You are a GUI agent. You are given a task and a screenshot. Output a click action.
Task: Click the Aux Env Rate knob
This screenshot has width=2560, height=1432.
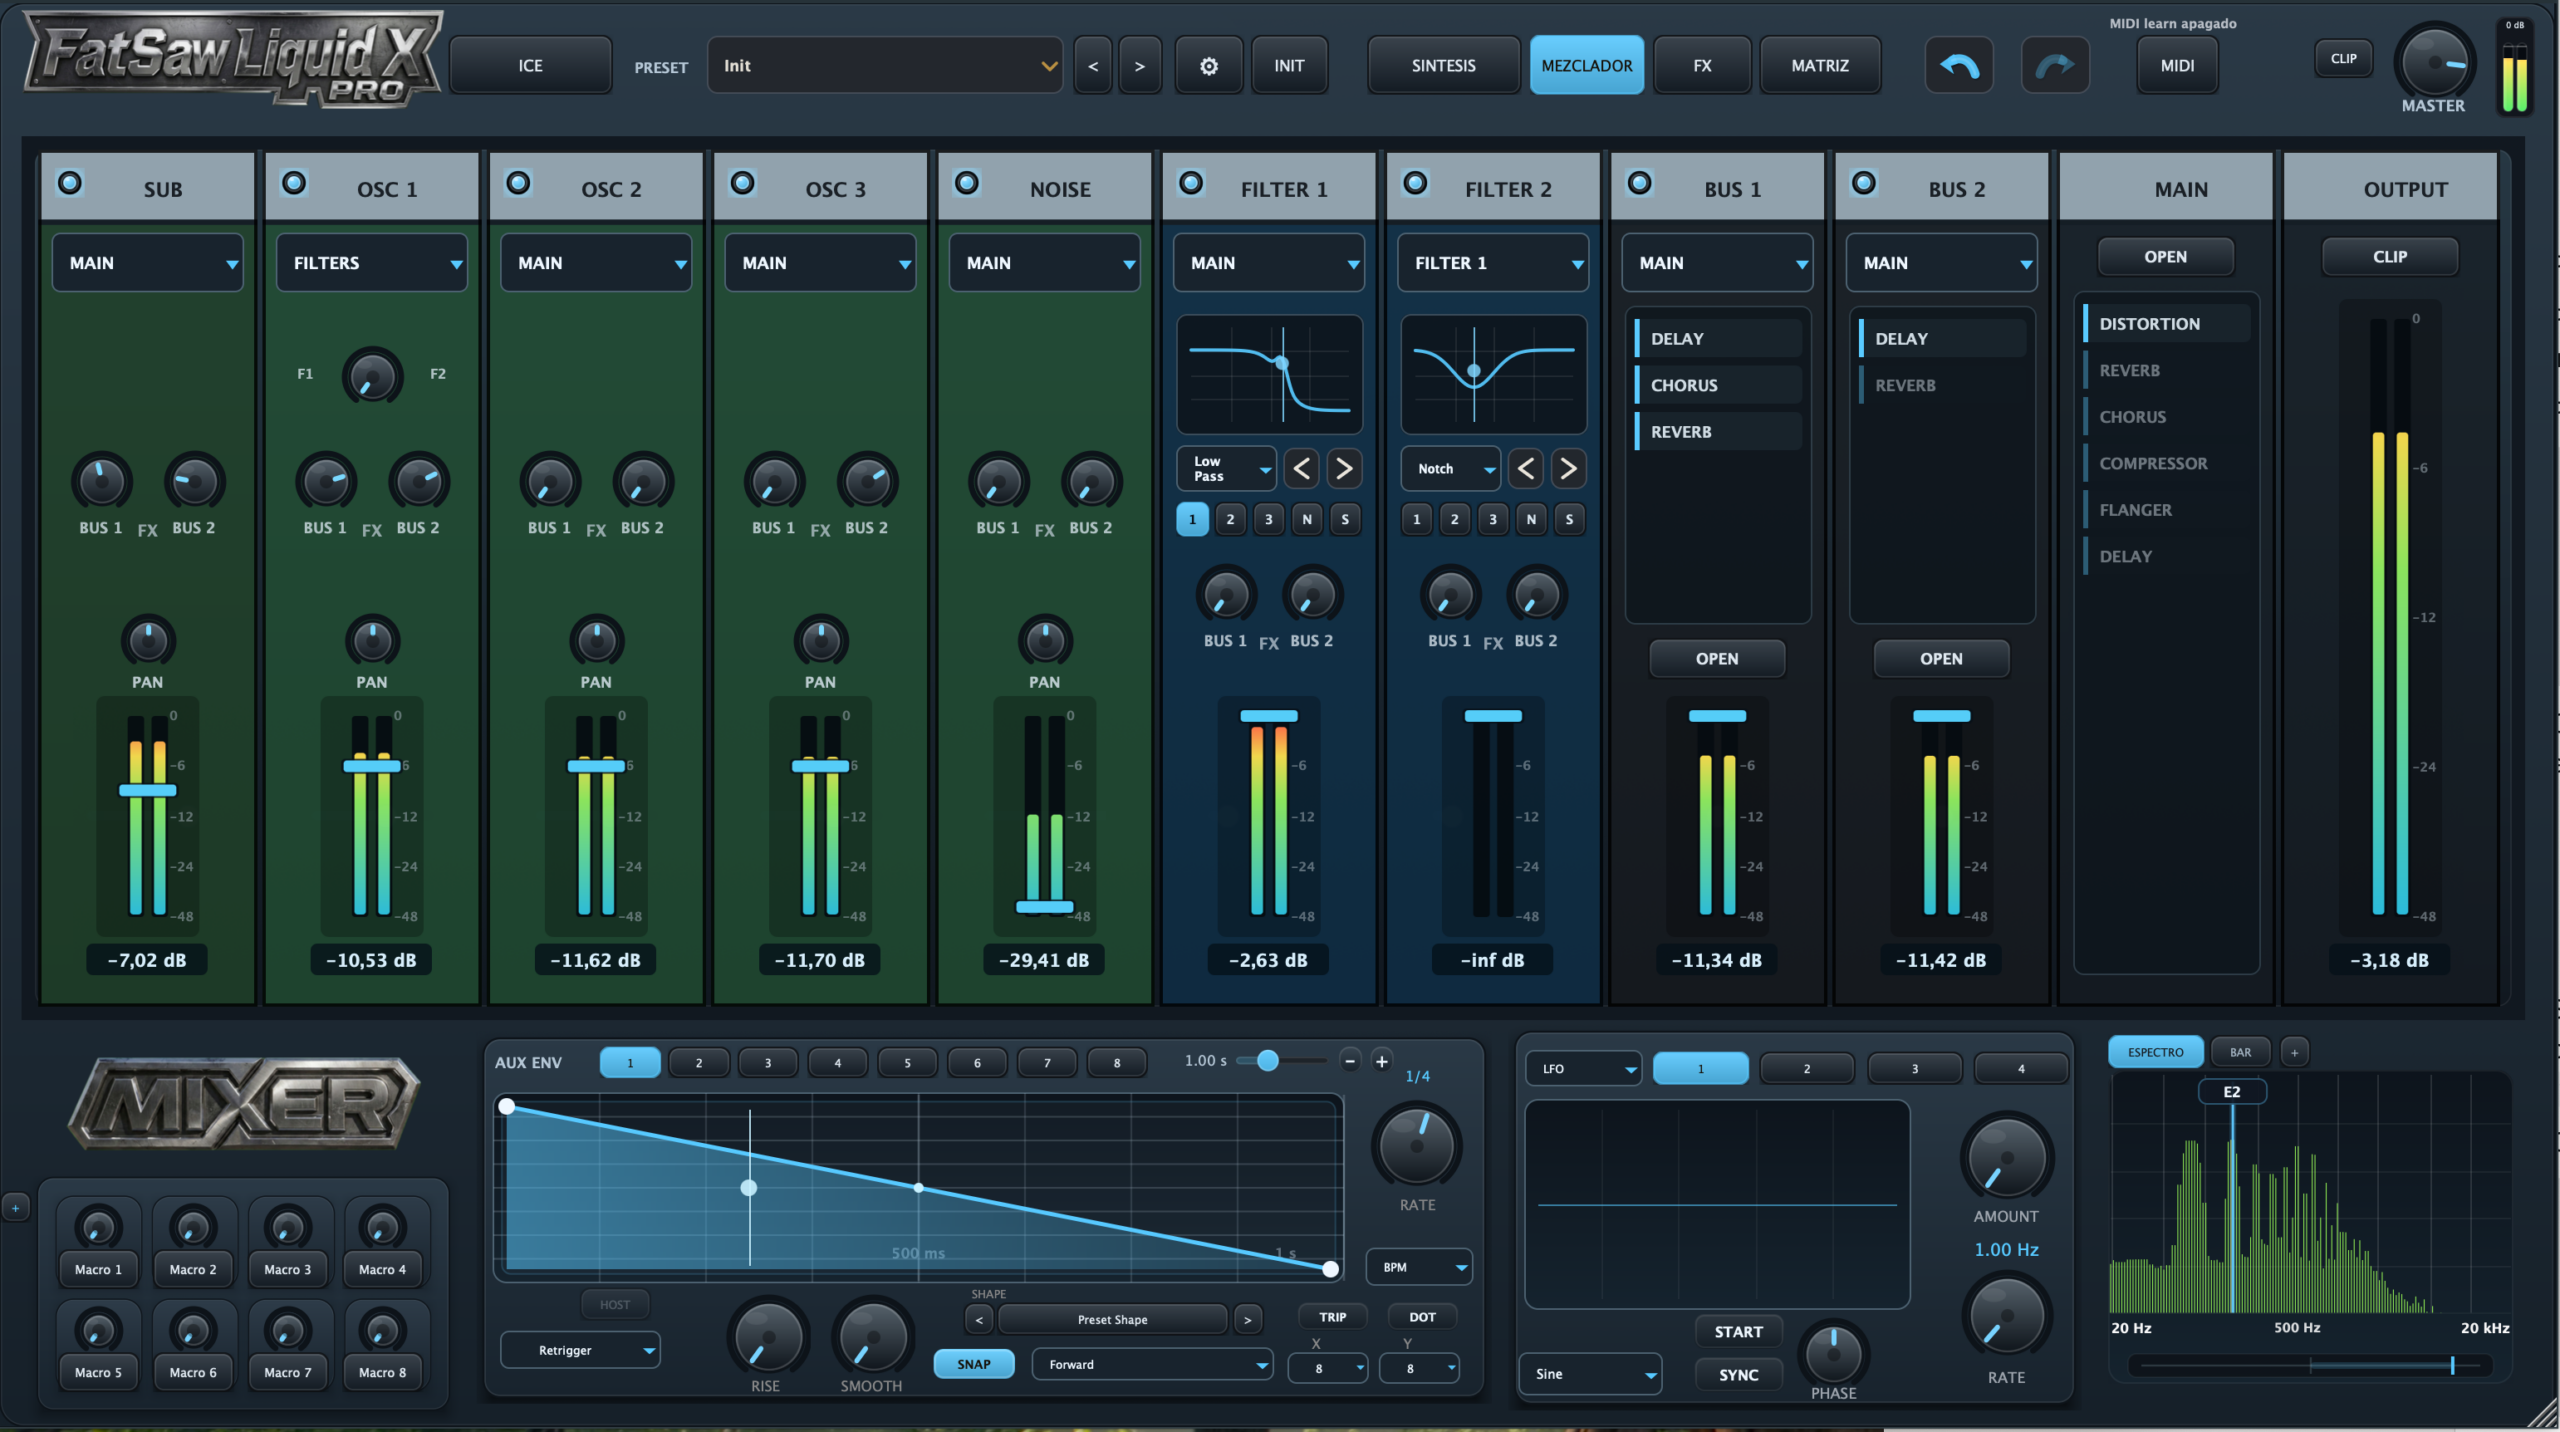1416,1146
